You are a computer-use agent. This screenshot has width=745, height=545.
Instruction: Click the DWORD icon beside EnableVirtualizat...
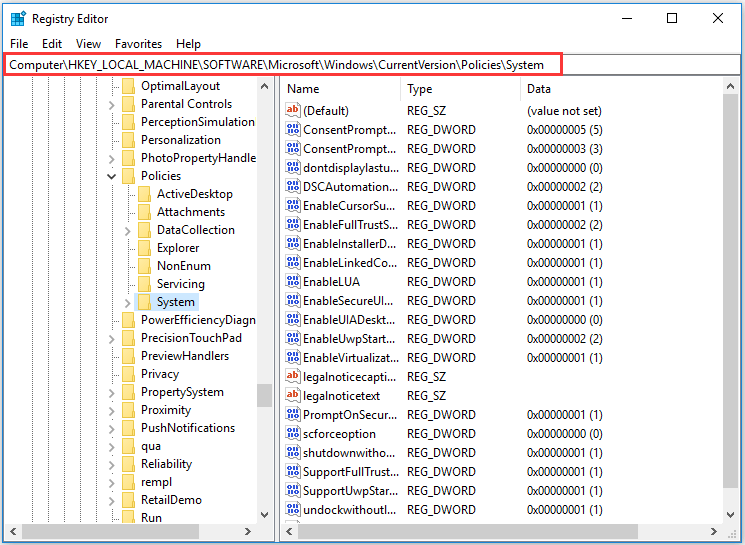click(x=293, y=357)
